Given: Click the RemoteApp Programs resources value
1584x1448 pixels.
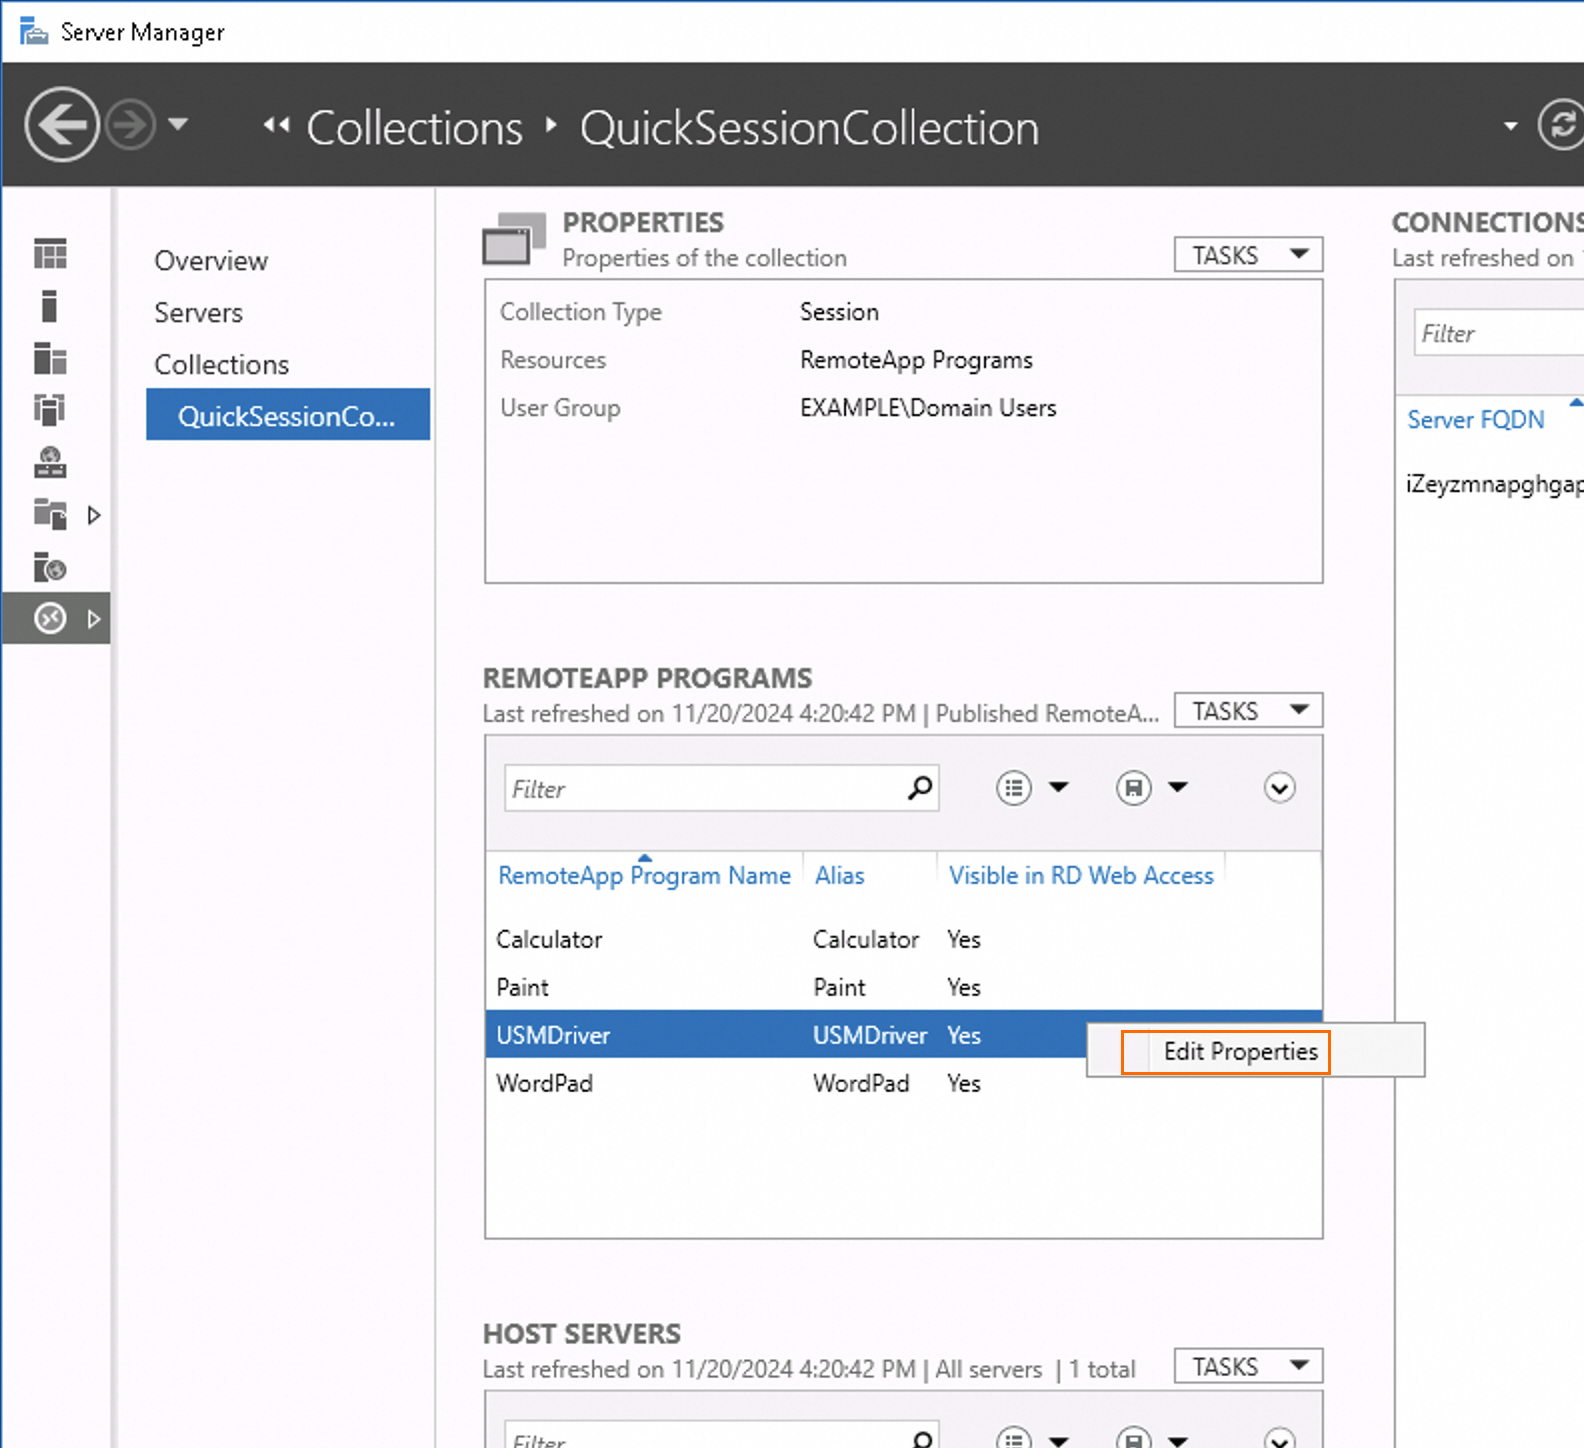Looking at the screenshot, I should (x=916, y=360).
